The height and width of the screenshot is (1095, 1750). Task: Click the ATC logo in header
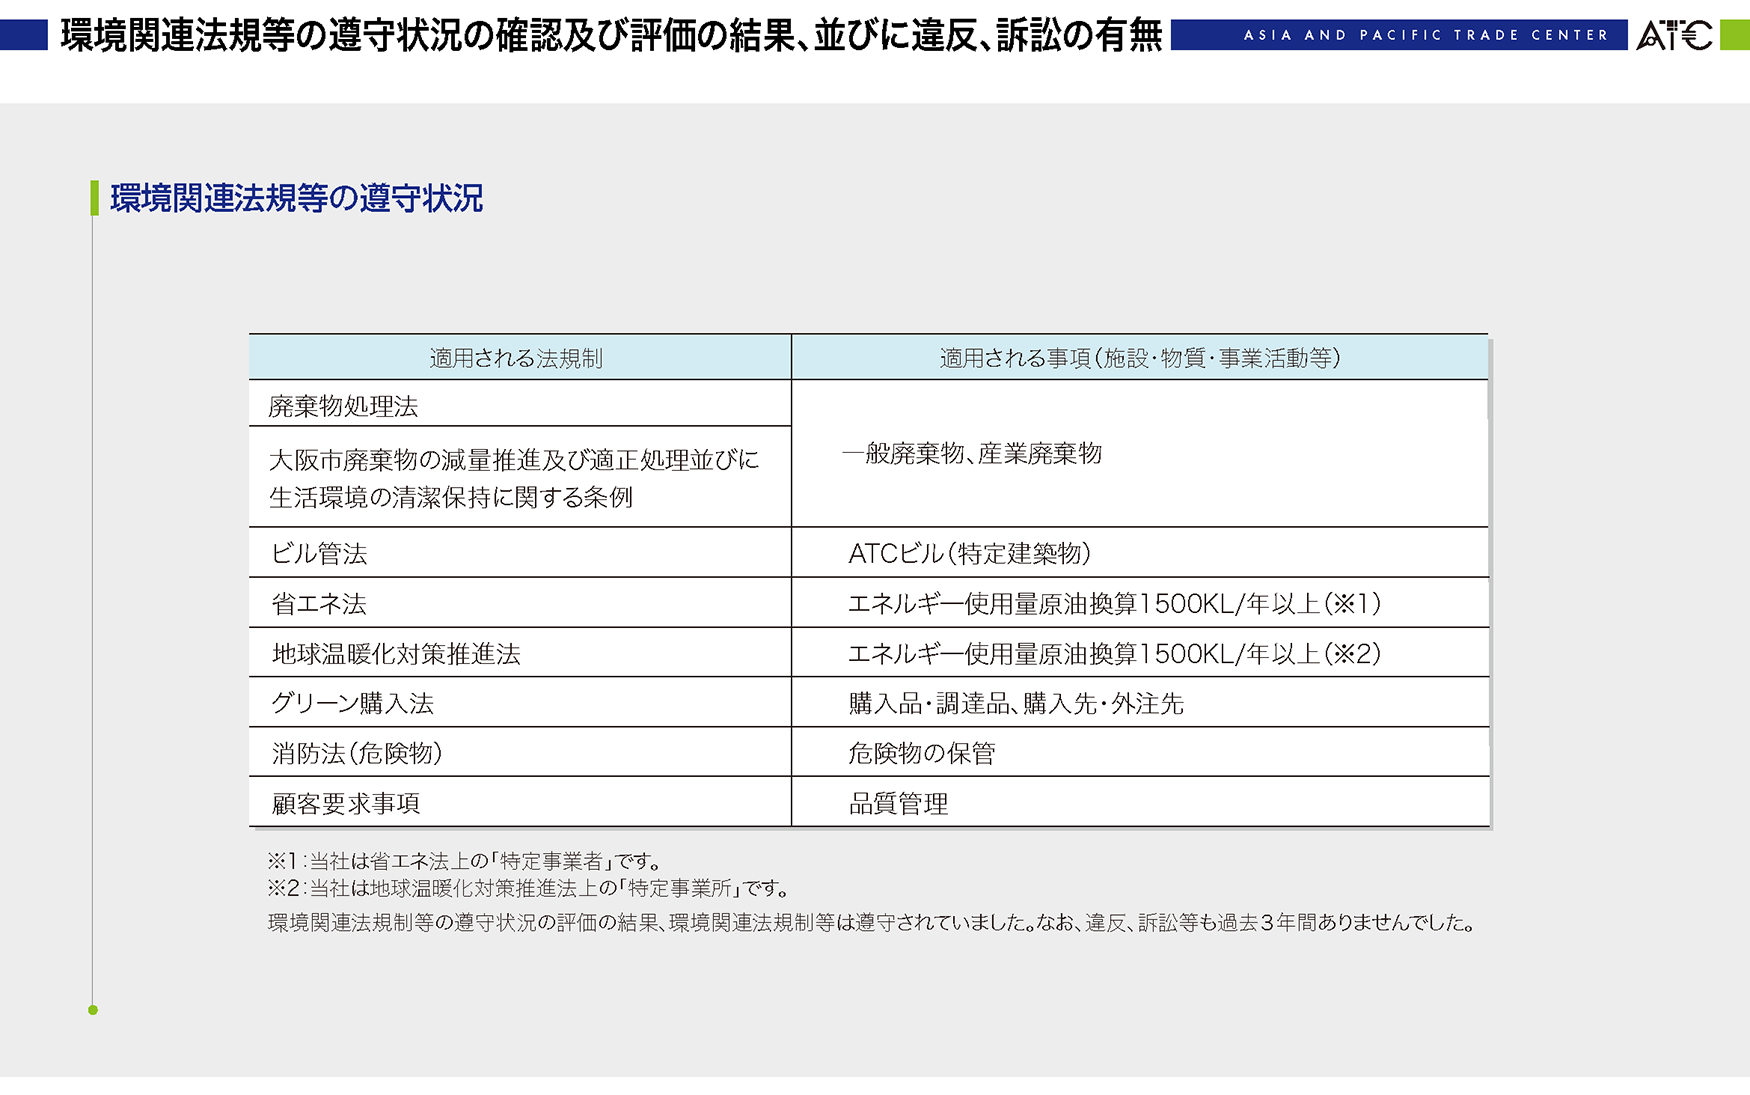(1674, 35)
